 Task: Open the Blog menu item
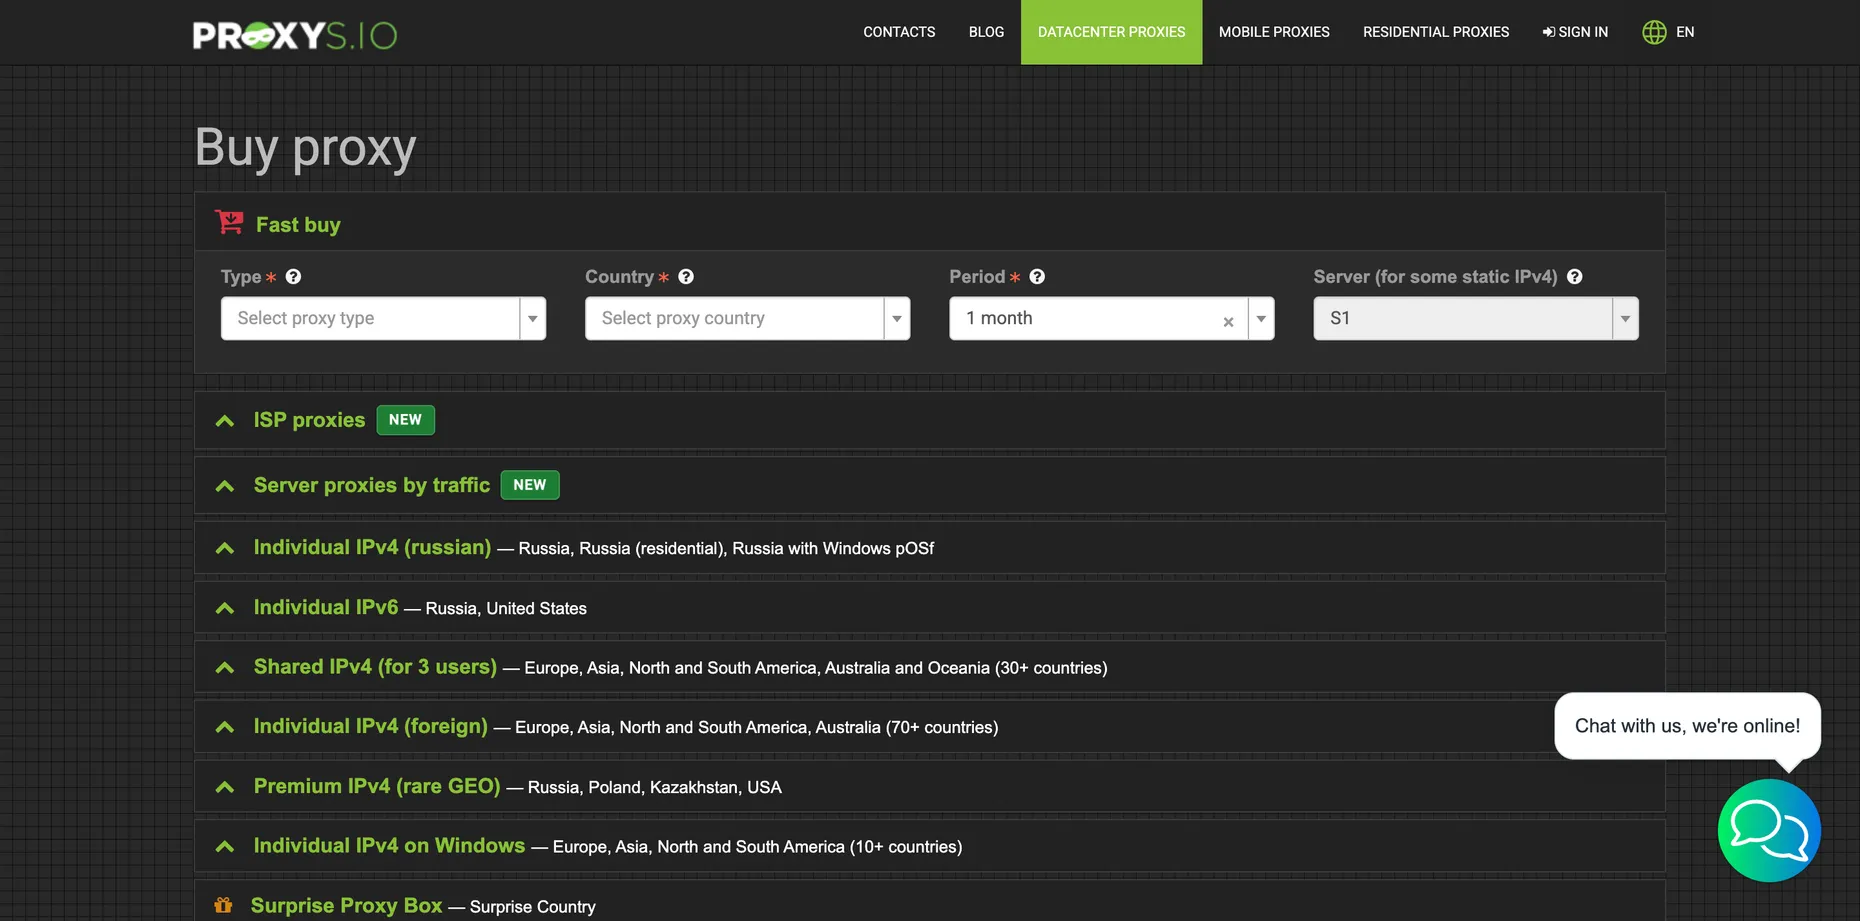(x=986, y=32)
